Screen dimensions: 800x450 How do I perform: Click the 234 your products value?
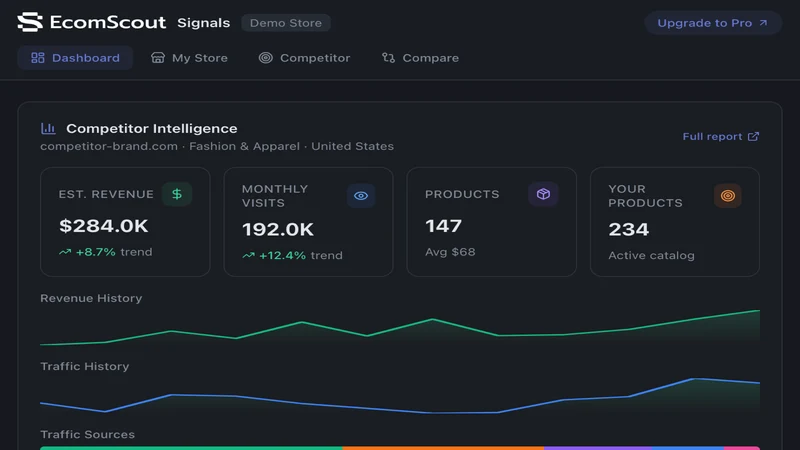point(629,230)
